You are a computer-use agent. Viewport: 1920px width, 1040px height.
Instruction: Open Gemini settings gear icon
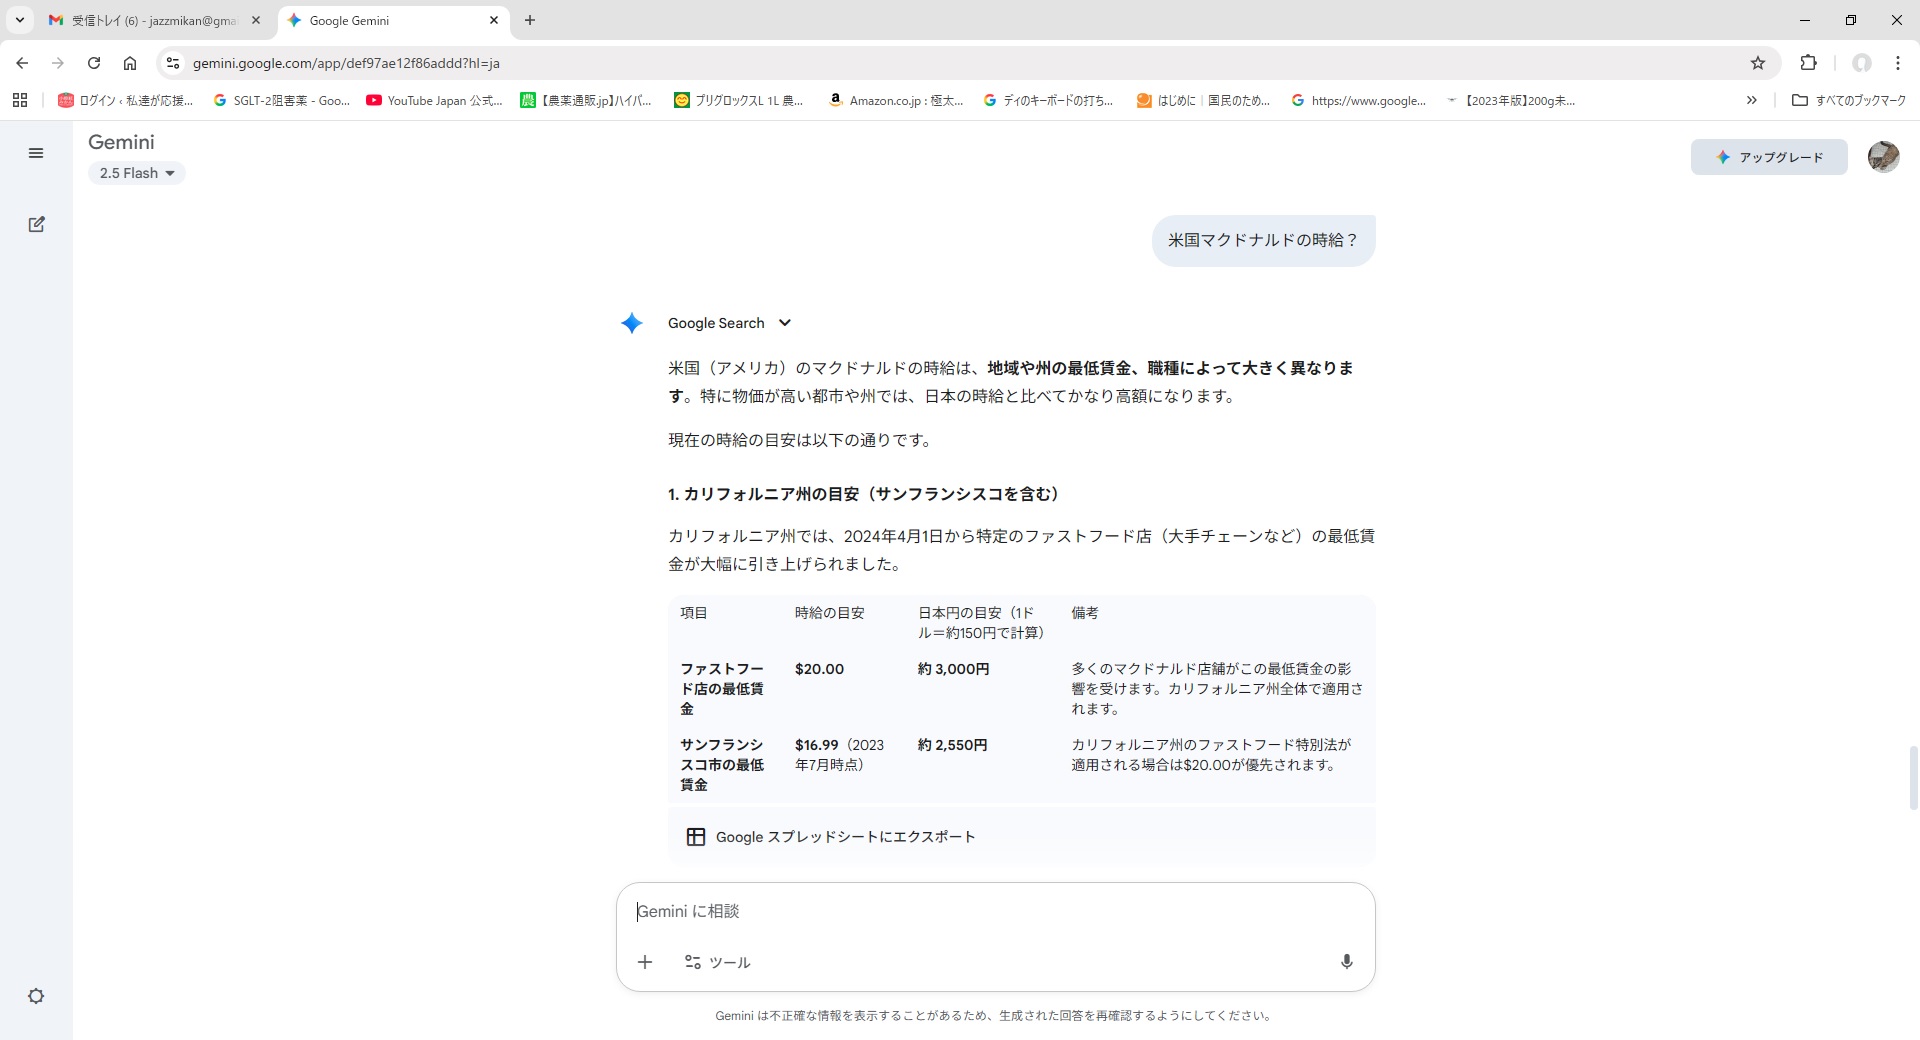36,996
